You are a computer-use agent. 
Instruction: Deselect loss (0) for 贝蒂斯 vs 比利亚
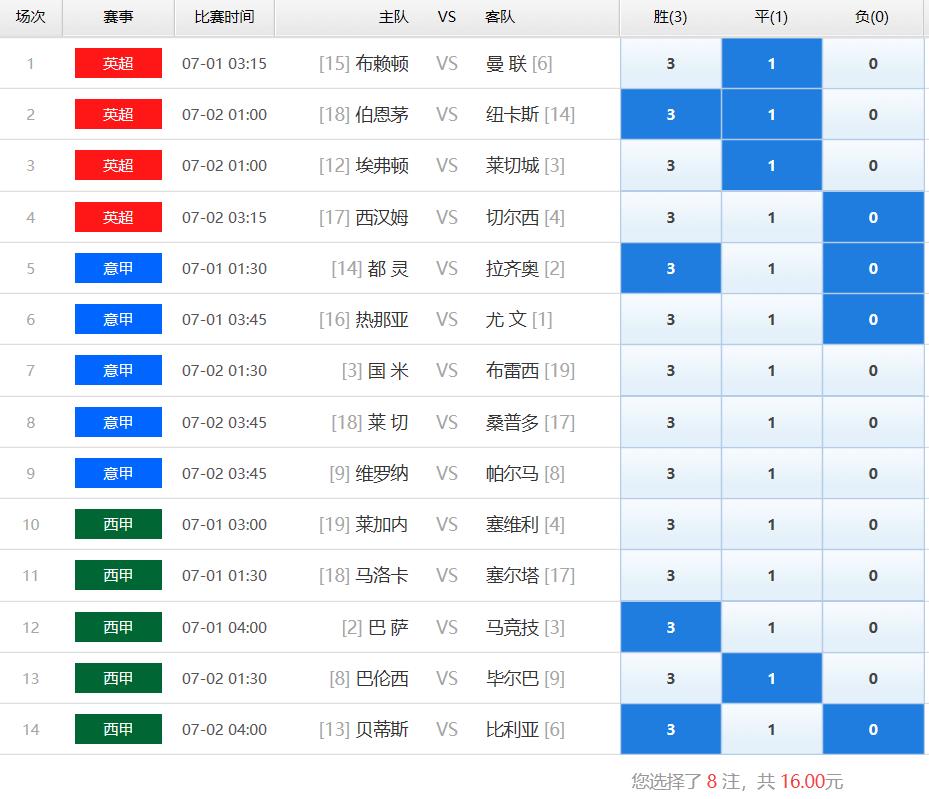click(x=873, y=729)
